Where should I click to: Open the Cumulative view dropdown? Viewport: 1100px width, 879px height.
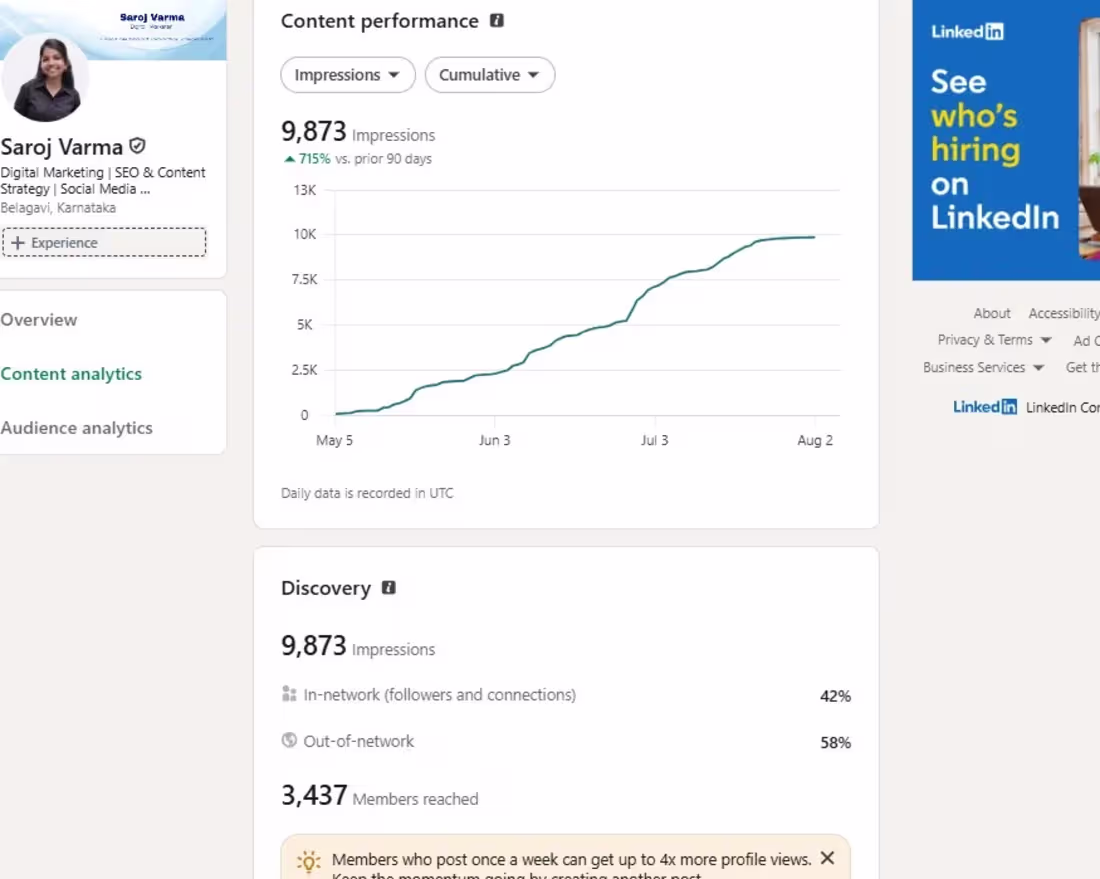tap(490, 75)
